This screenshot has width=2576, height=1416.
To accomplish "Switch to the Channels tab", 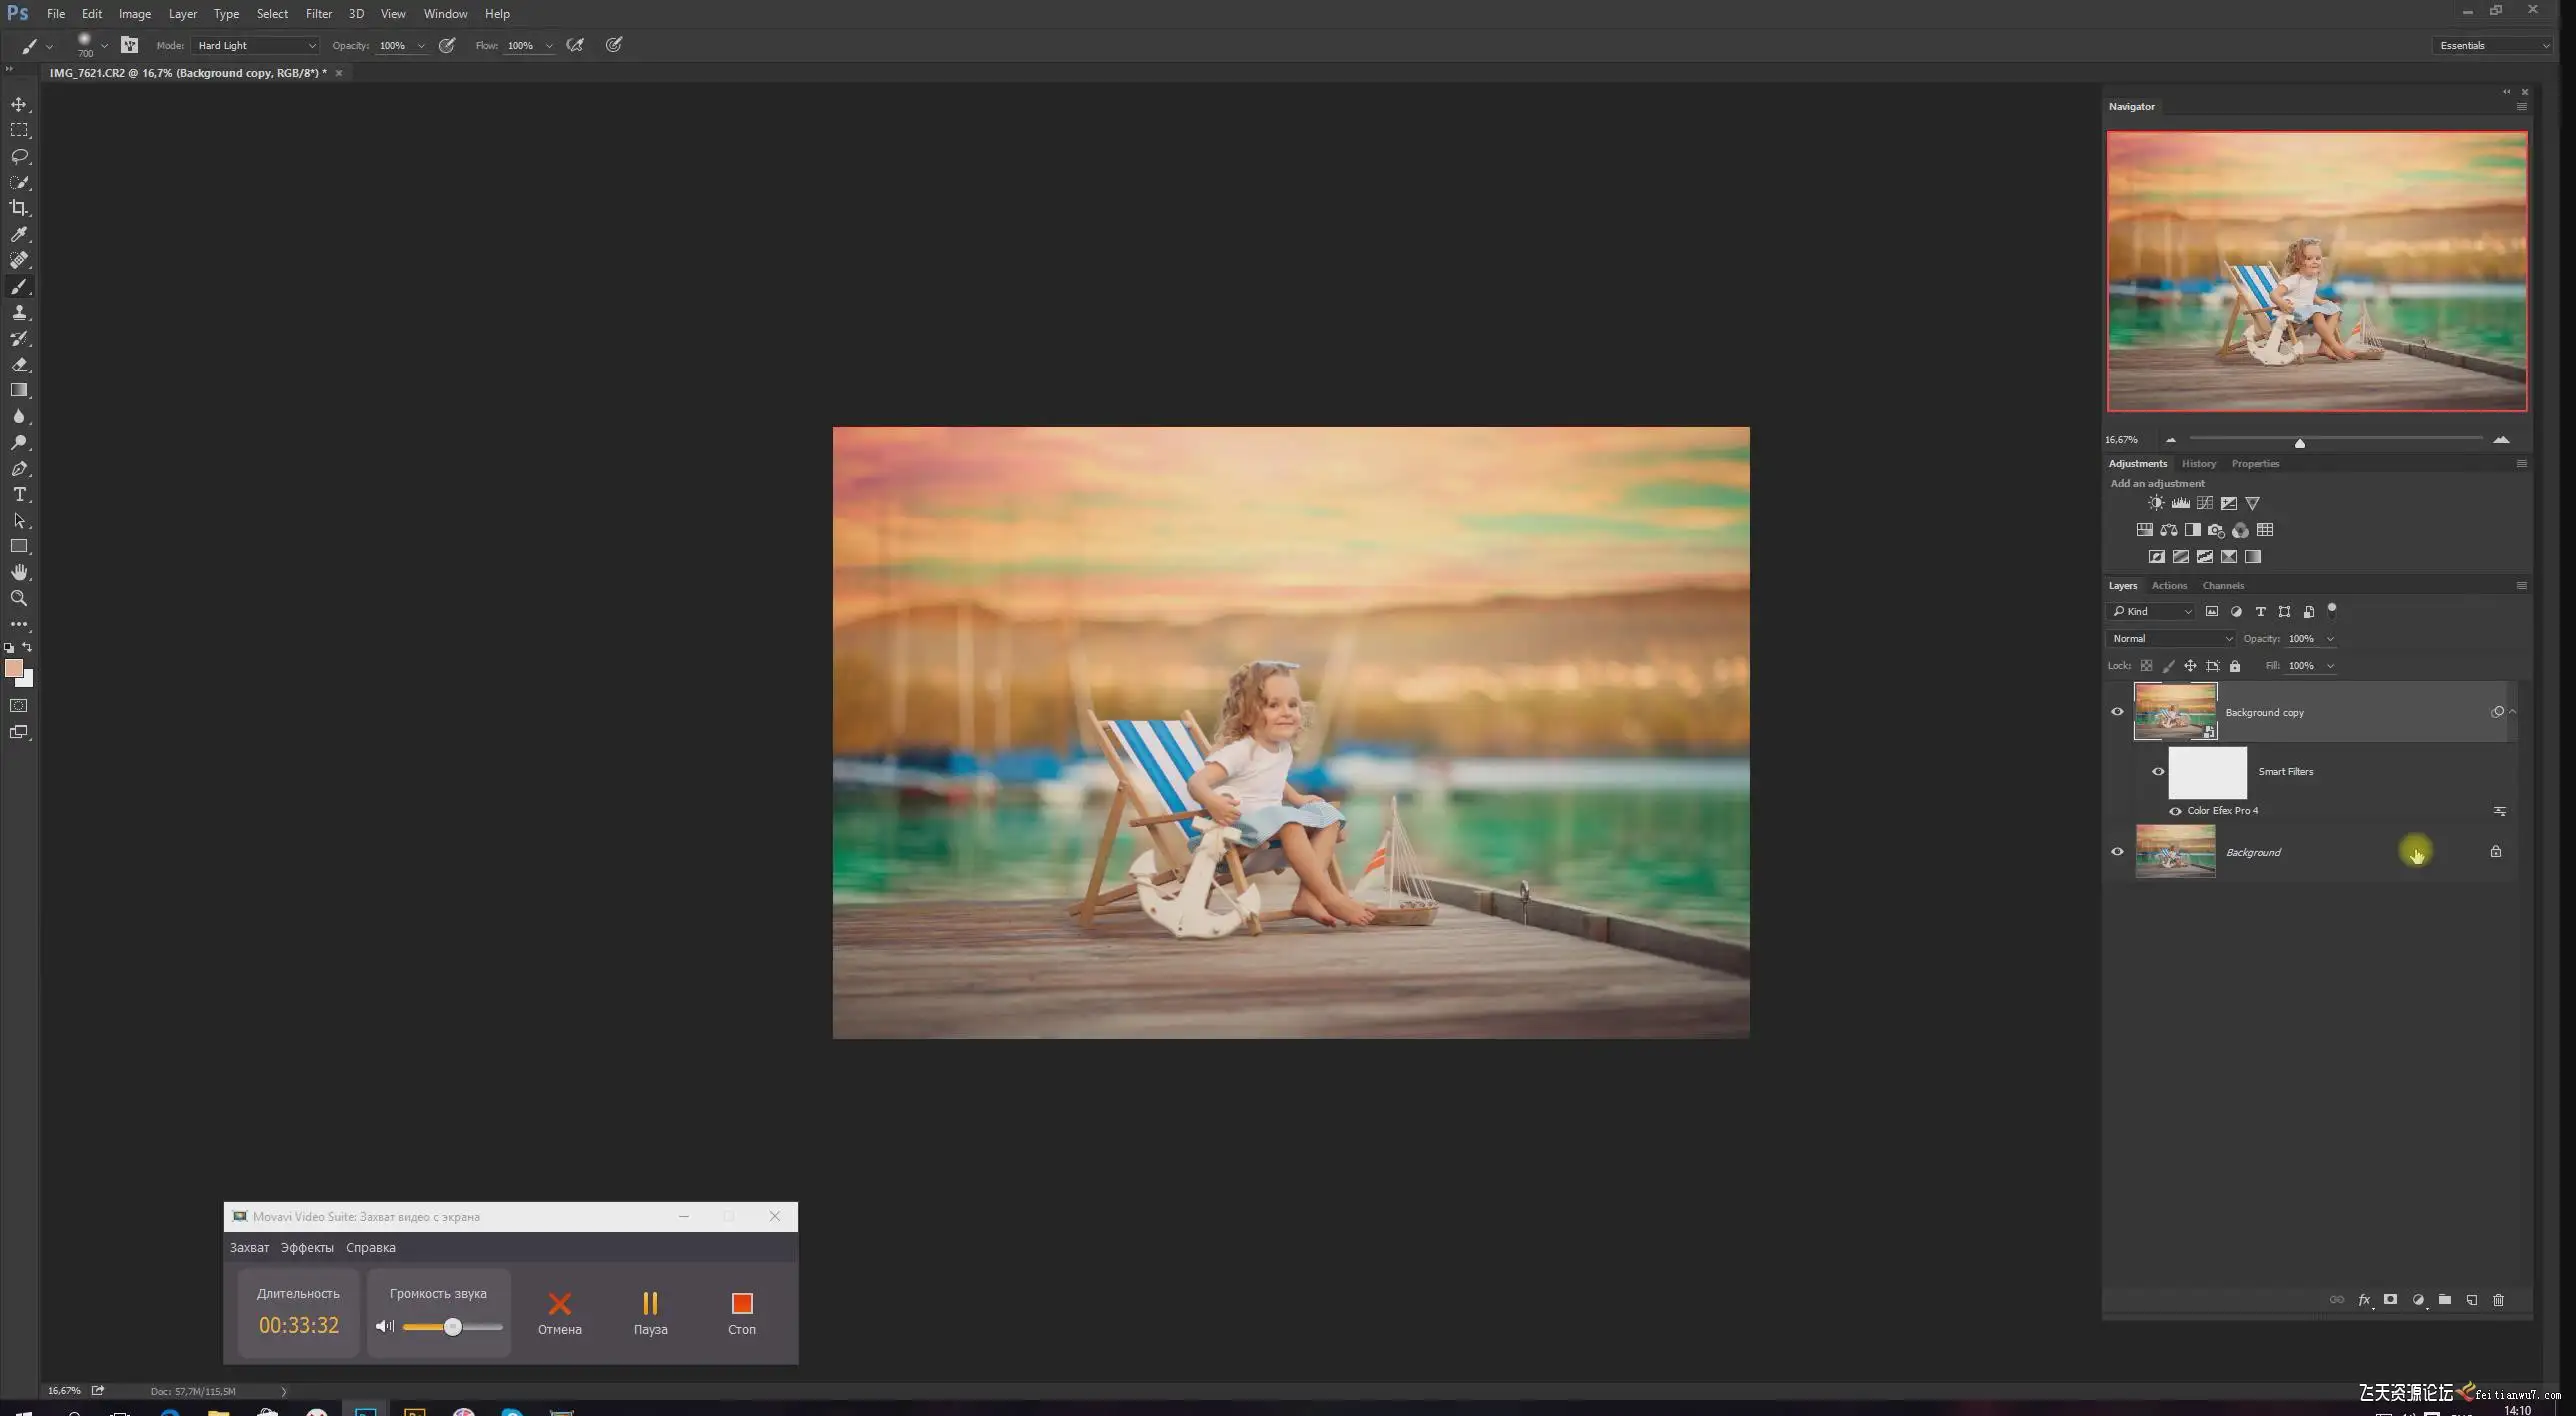I will 2222,586.
